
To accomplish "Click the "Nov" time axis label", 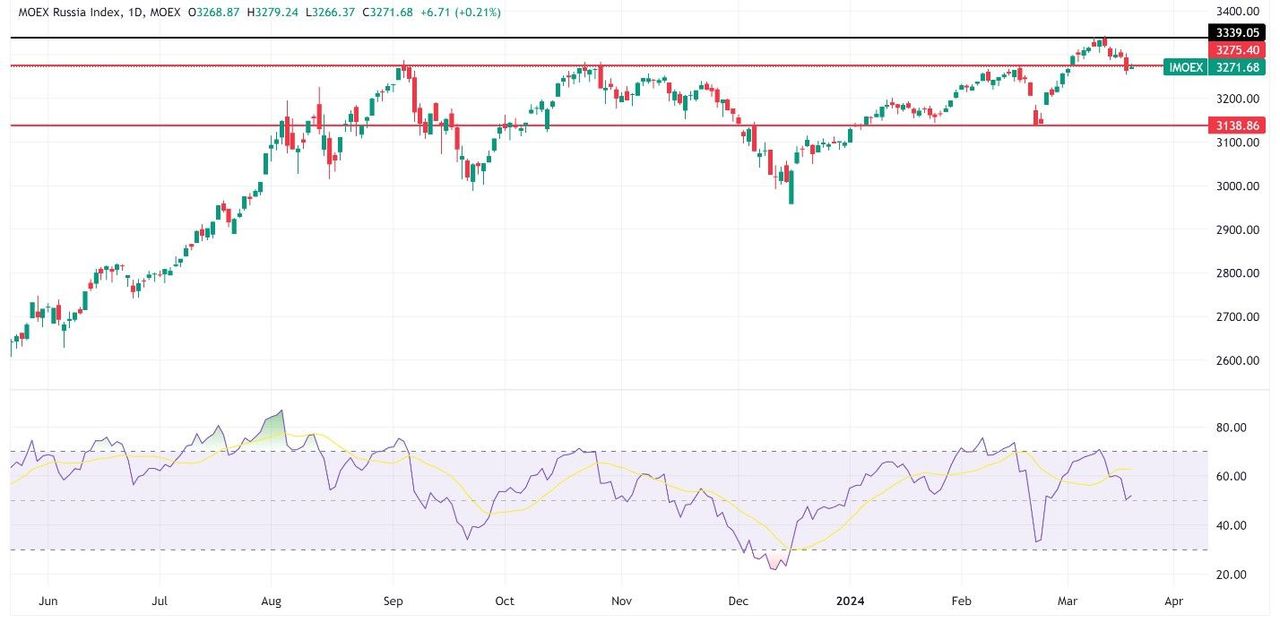I will [x=621, y=602].
